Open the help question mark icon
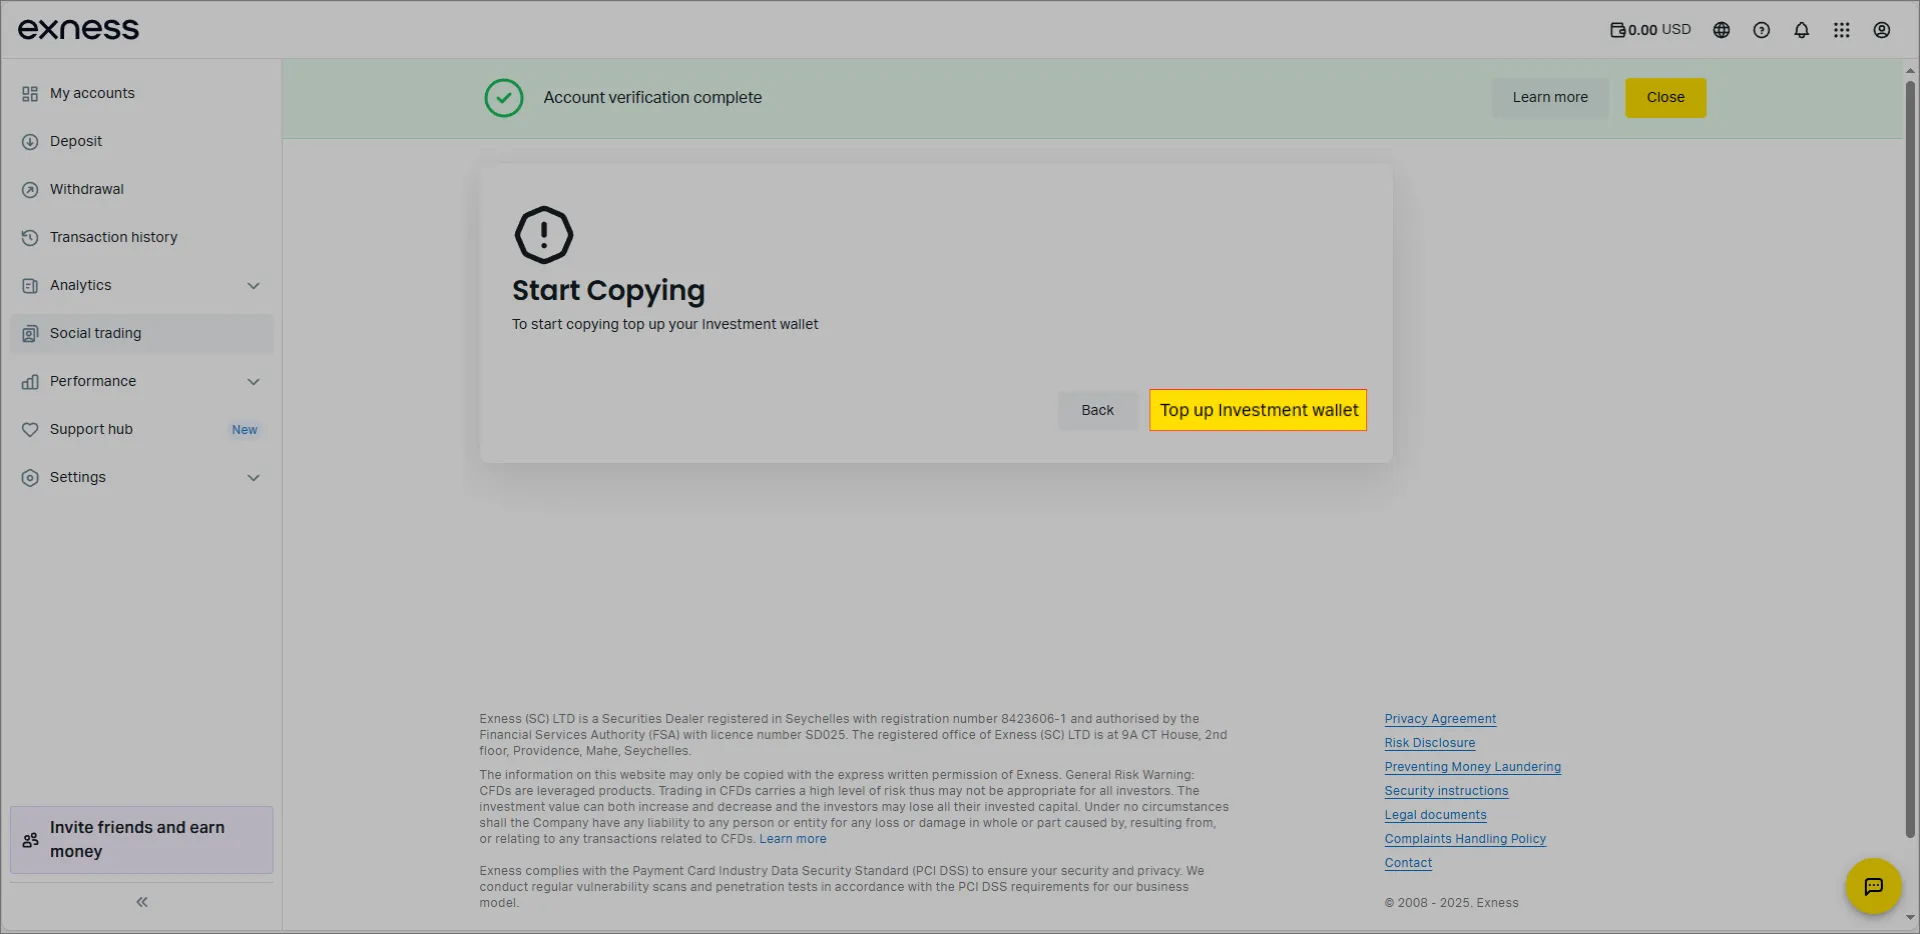This screenshot has height=934, width=1920. point(1761,30)
